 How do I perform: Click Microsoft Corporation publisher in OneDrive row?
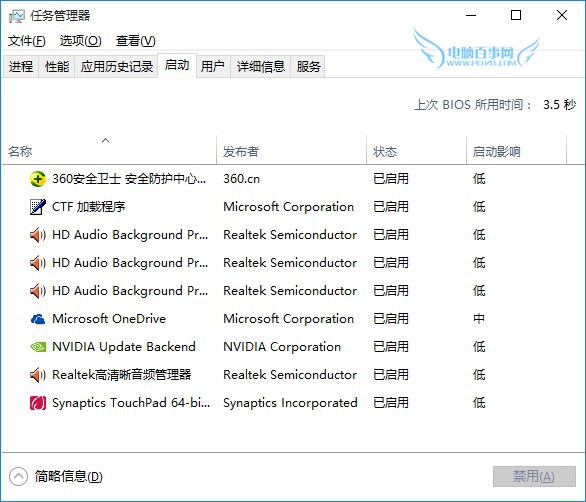click(x=289, y=319)
